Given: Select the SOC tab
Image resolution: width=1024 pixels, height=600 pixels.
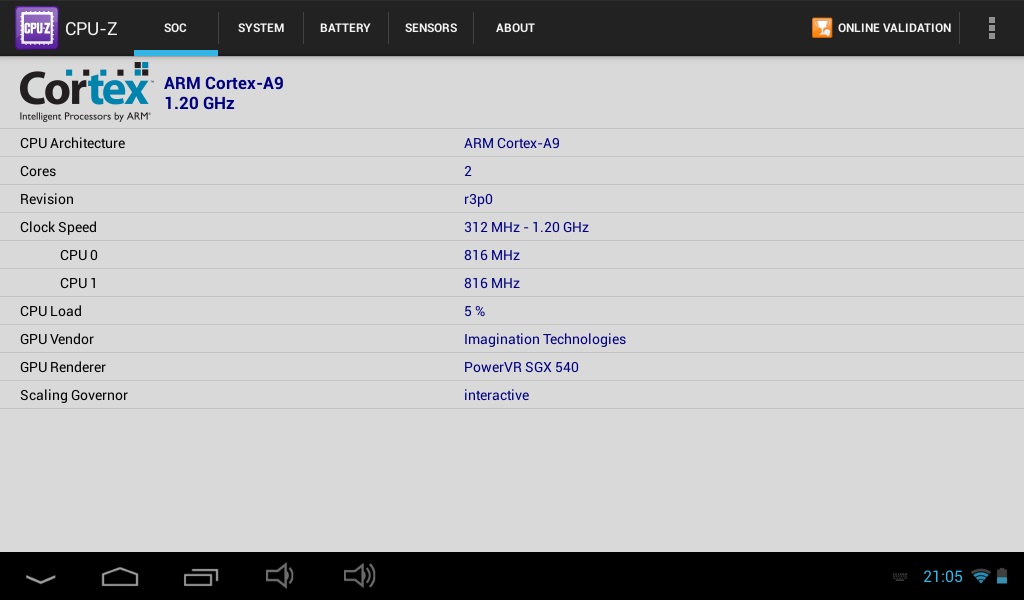Looking at the screenshot, I should [175, 28].
